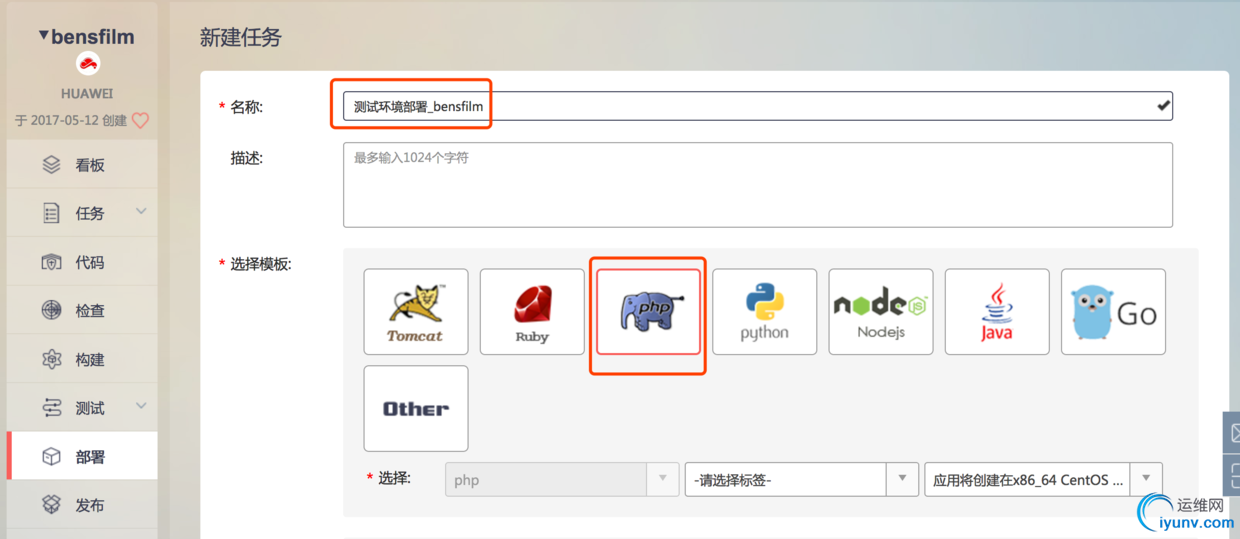
Task: Collapse the bensfilm project triangle
Action: point(43,36)
